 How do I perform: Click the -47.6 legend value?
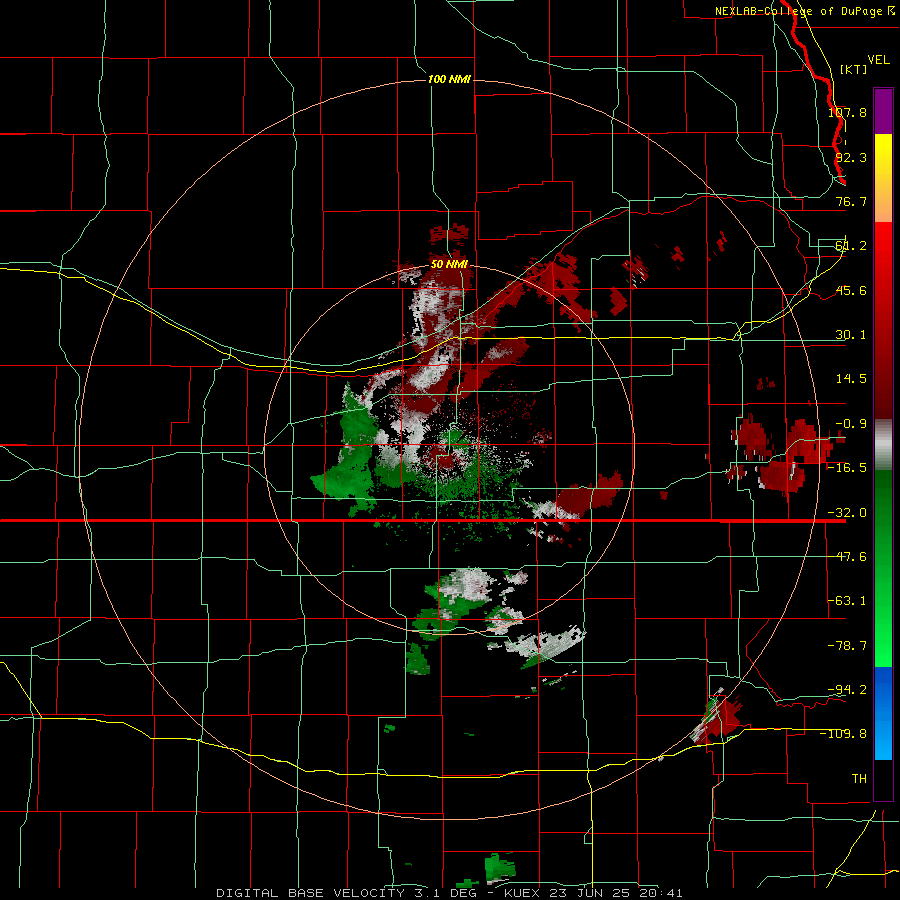click(847, 557)
